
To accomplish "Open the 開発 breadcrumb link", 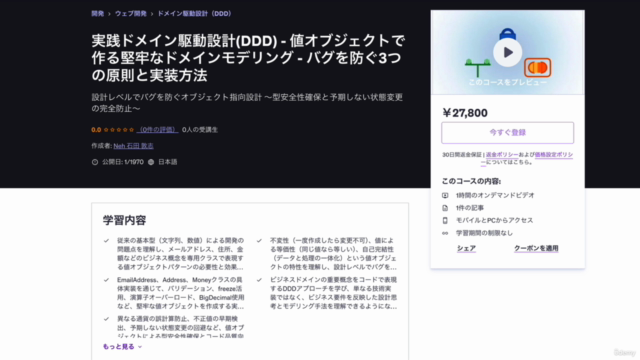I will pos(98,13).
